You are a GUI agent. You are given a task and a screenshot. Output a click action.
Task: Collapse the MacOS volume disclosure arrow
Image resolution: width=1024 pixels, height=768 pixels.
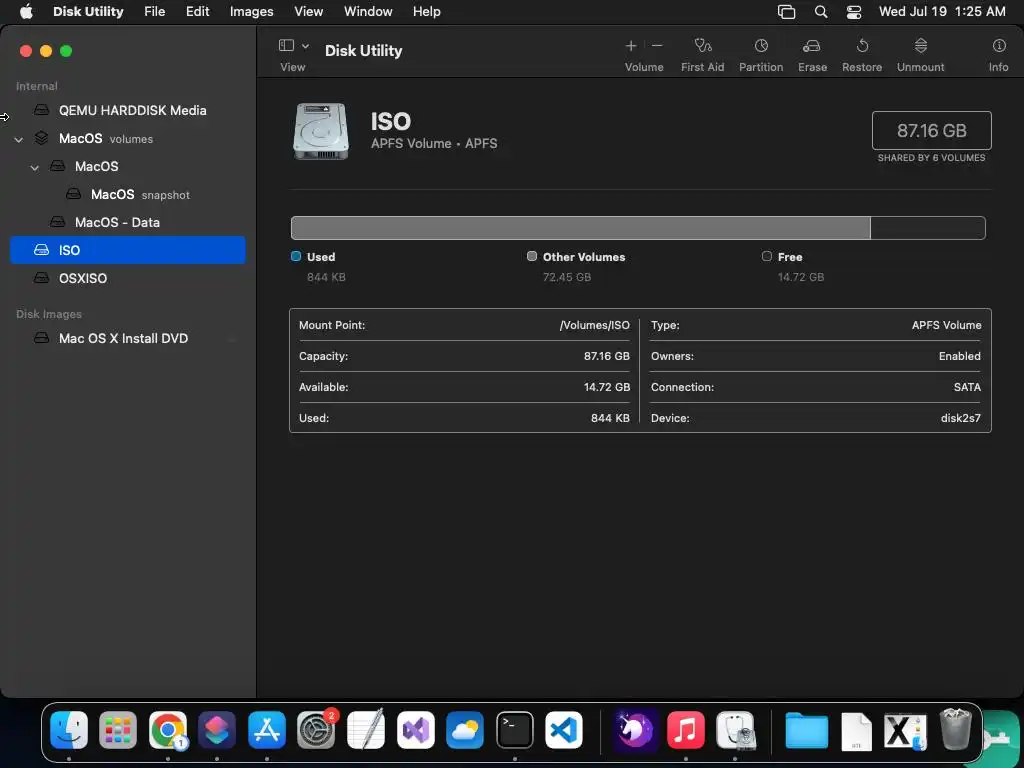(35, 167)
